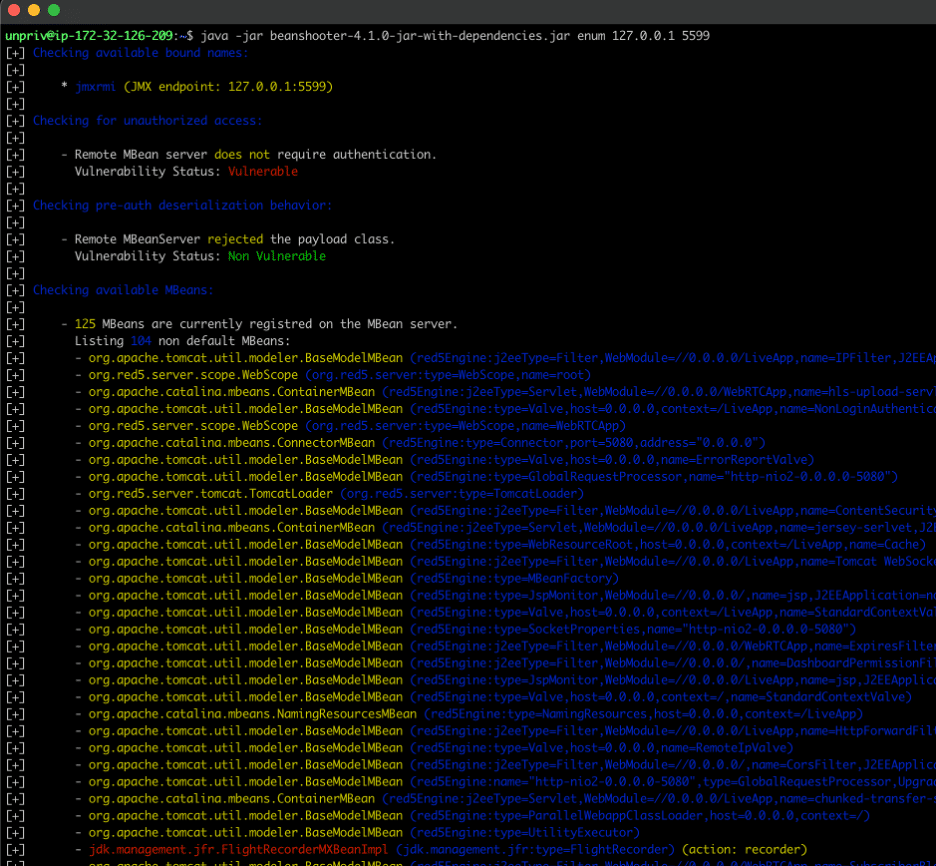Click the red 'Vulnerable' status word
Screen dimensions: 936x866
[263, 171]
